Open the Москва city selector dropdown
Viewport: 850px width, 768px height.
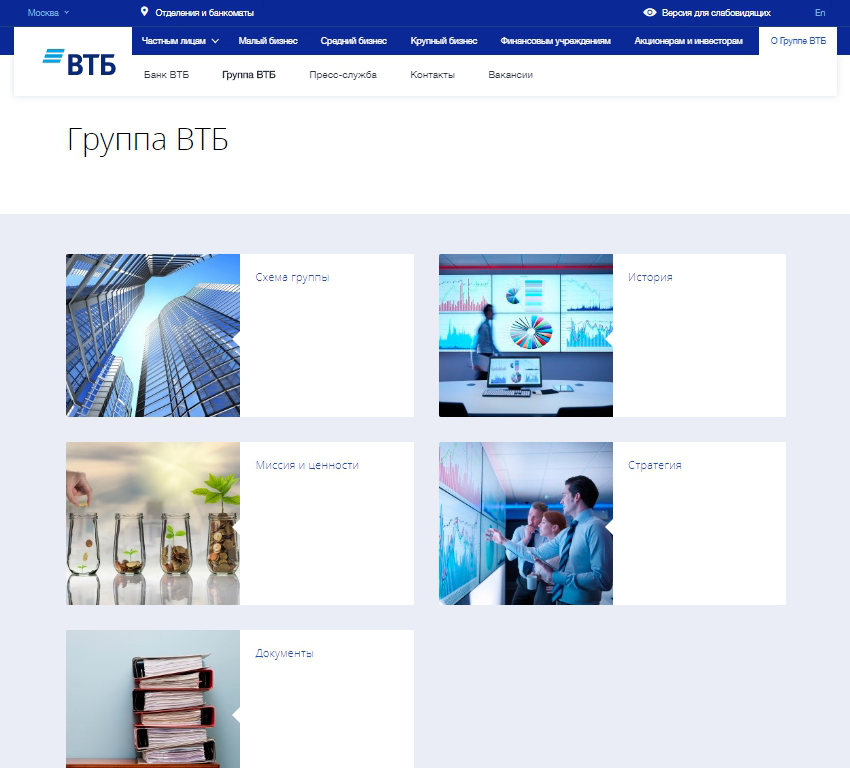point(48,13)
